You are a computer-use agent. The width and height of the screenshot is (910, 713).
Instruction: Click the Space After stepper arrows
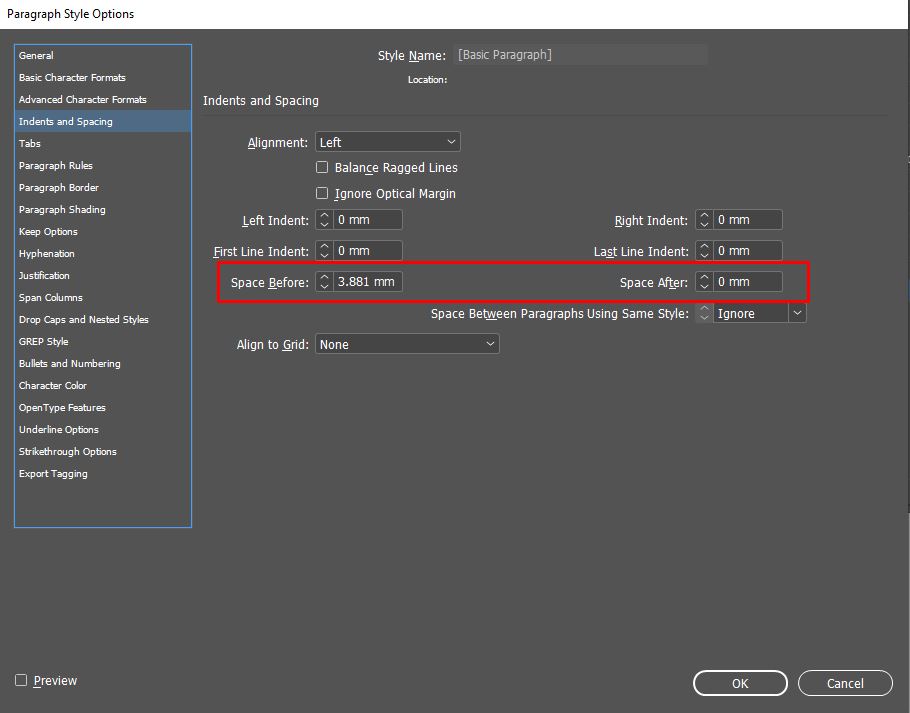[x=704, y=282]
